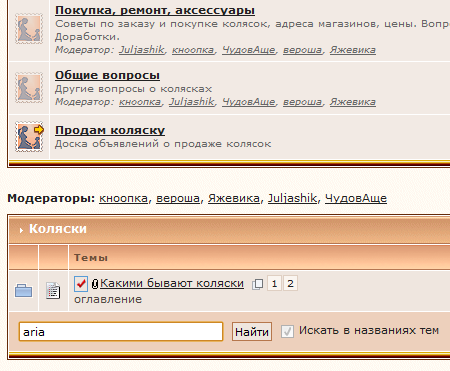Image resolution: width=450 pixels, height=371 pixels.
Task: Click description 'Доска объявлений о продаже колясок'
Action: point(163,144)
